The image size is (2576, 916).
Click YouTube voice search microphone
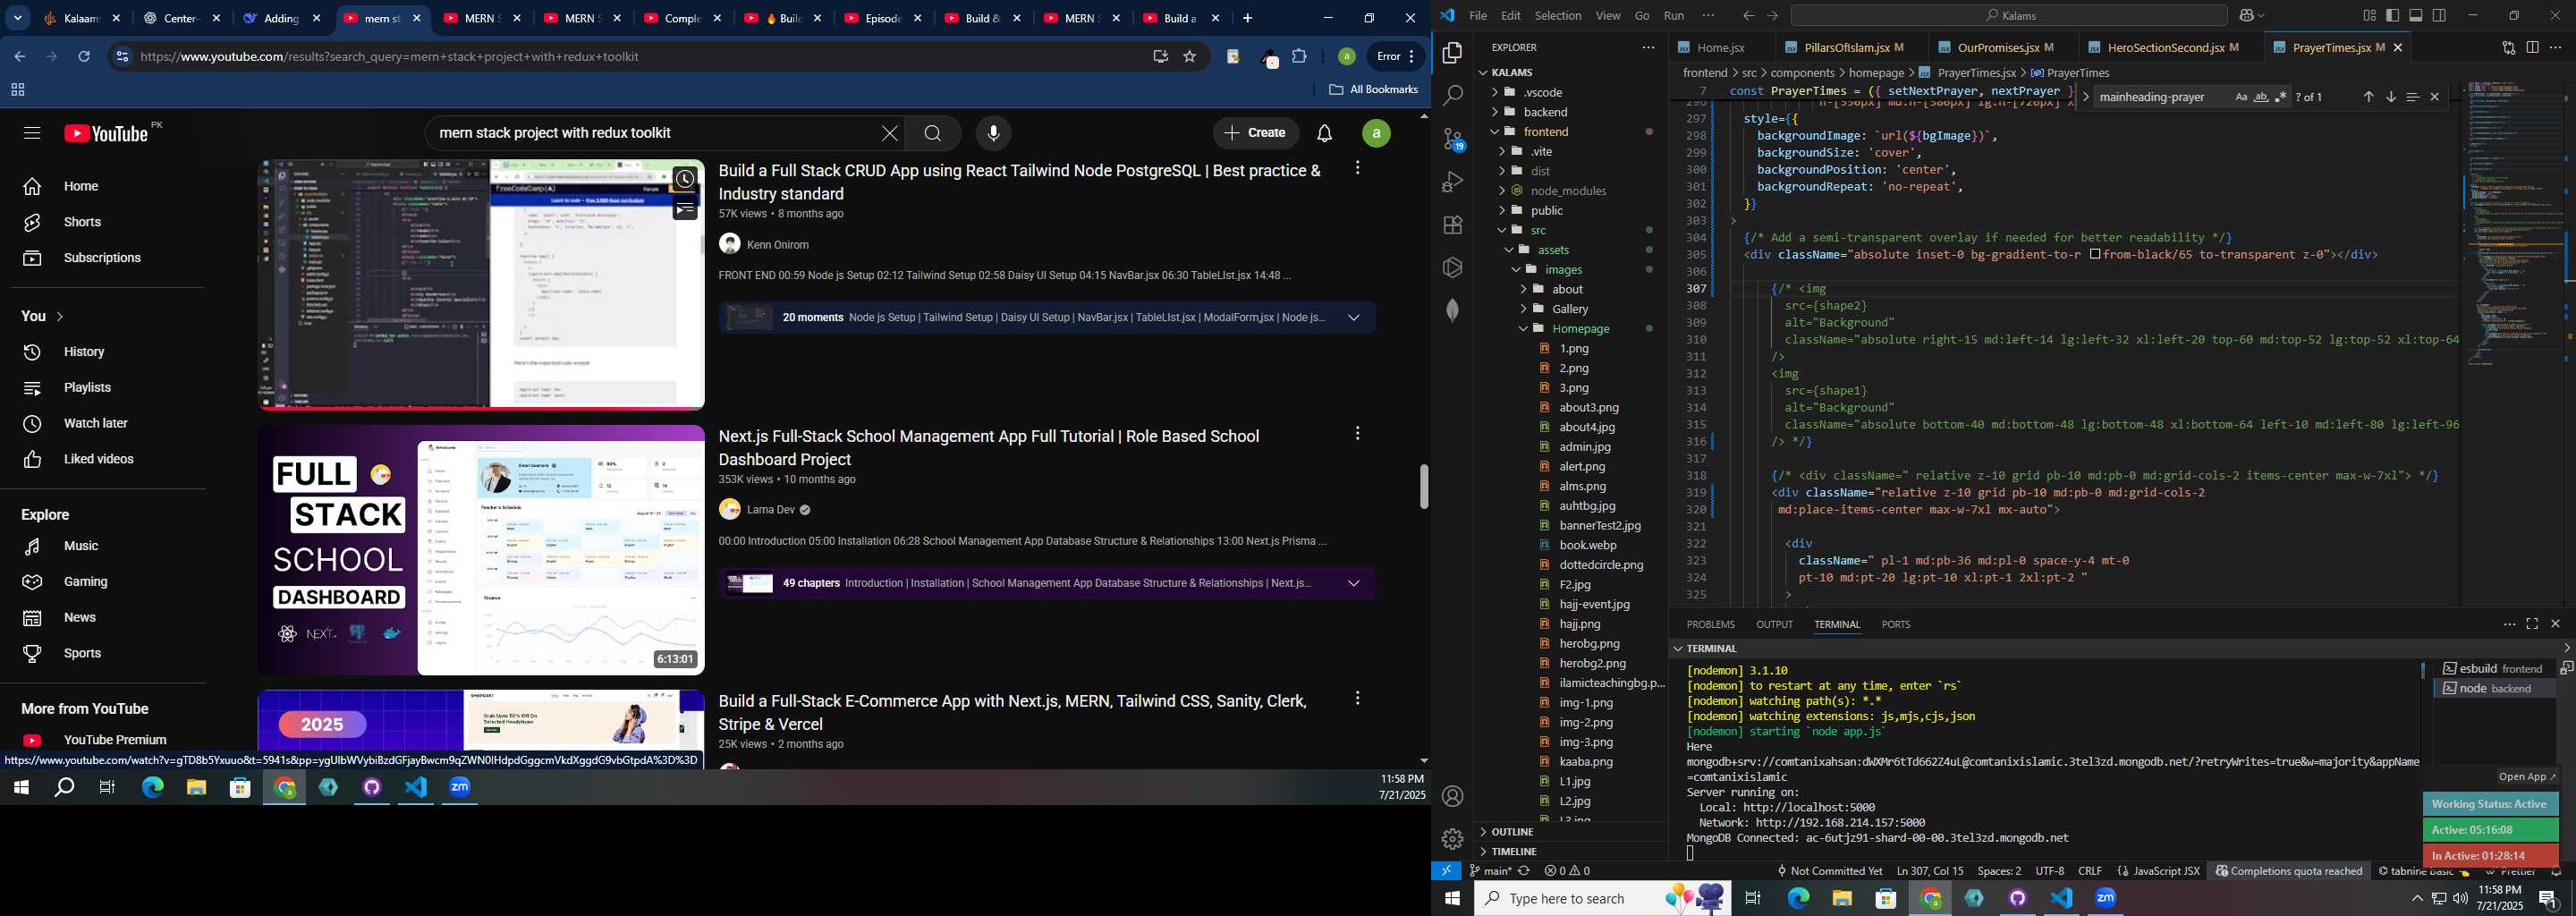pos(993,134)
